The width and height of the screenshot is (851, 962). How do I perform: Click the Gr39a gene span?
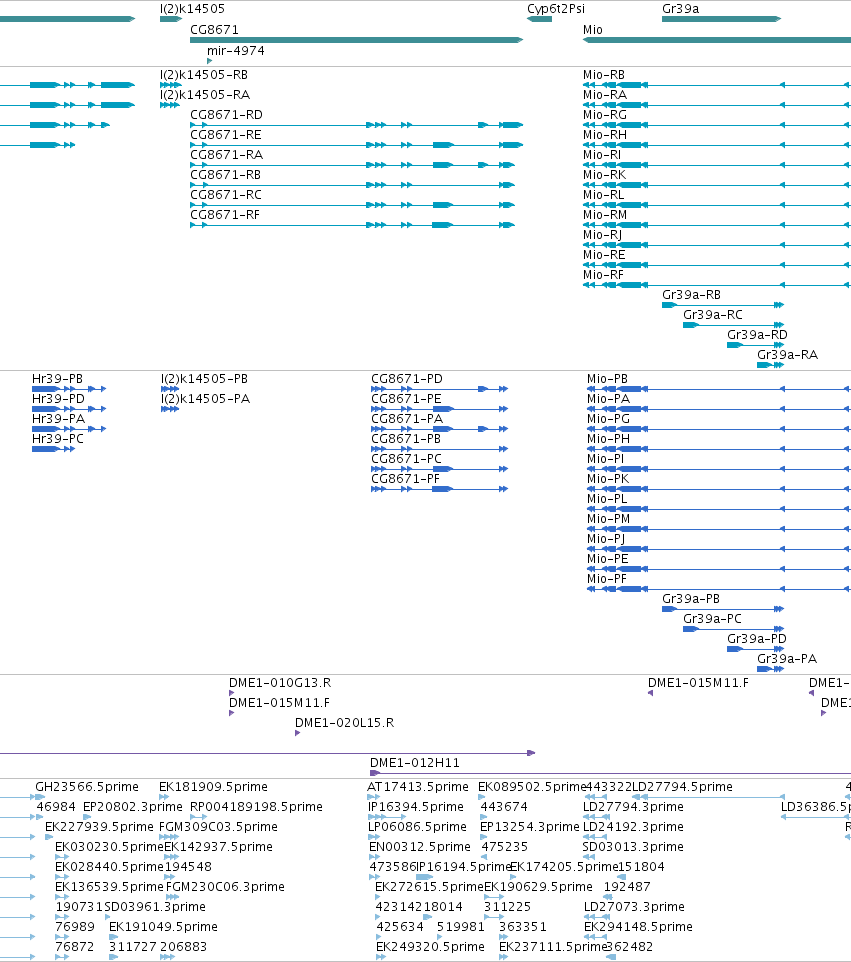[722, 19]
